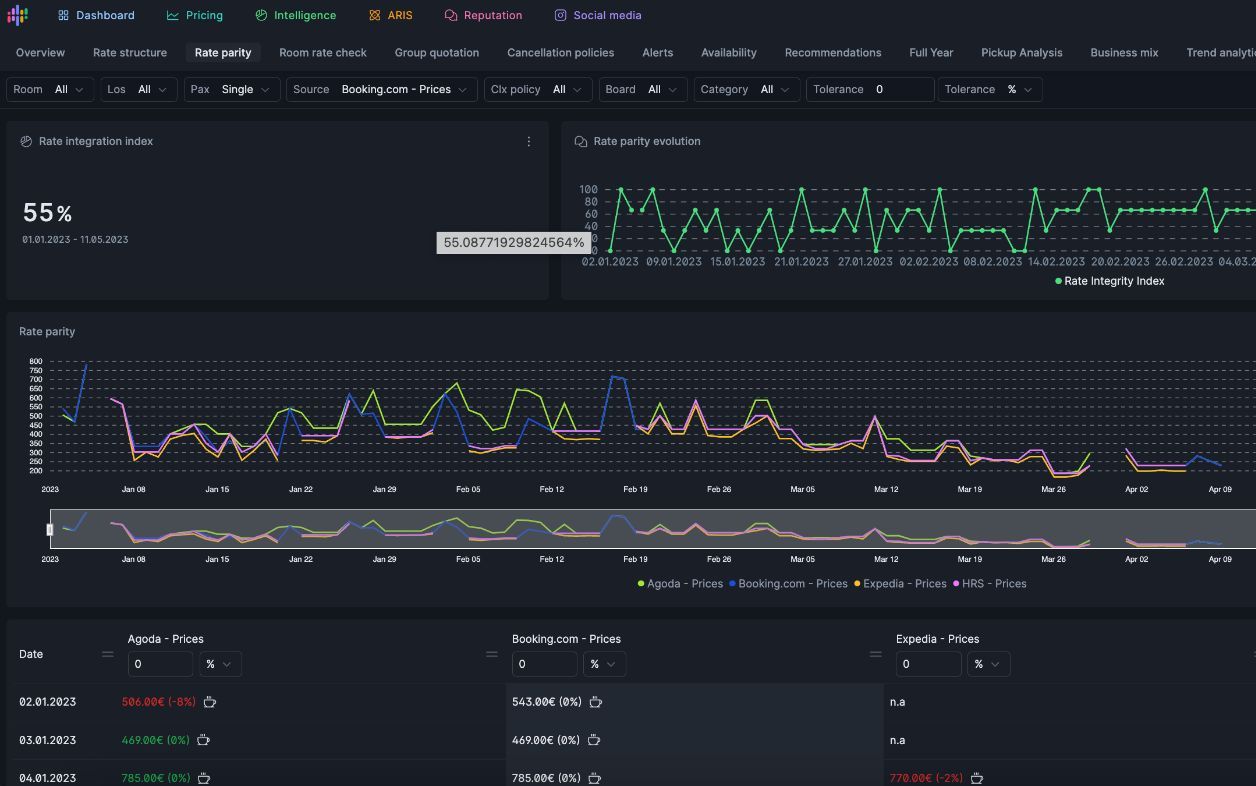The height and width of the screenshot is (786, 1256).
Task: Click the app logo icon
Action: (17, 16)
